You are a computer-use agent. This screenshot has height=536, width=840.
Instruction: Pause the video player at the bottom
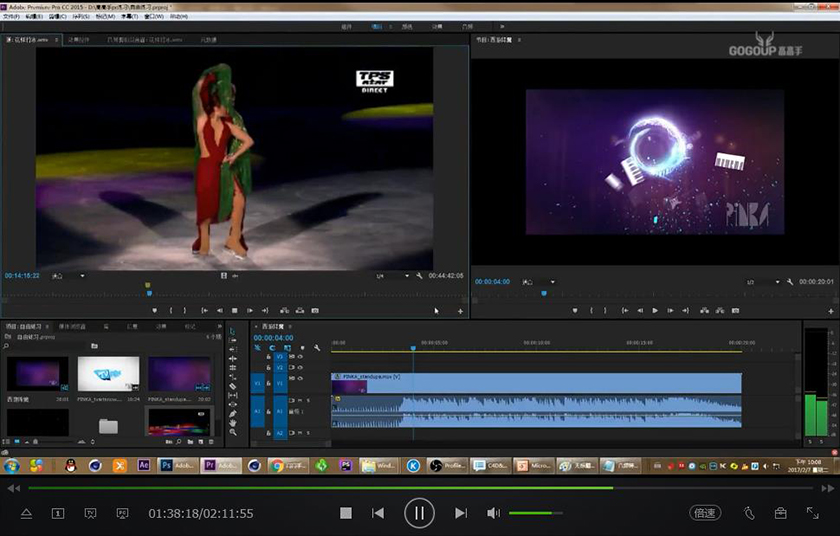click(419, 513)
